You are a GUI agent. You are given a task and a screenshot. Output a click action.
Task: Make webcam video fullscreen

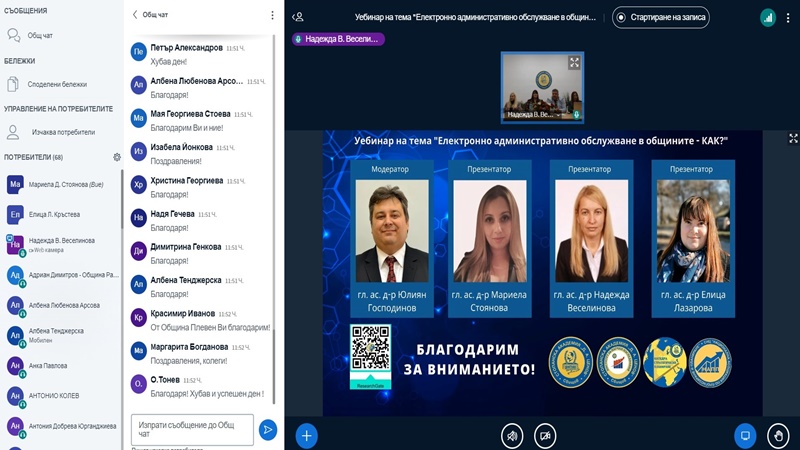[x=574, y=63]
